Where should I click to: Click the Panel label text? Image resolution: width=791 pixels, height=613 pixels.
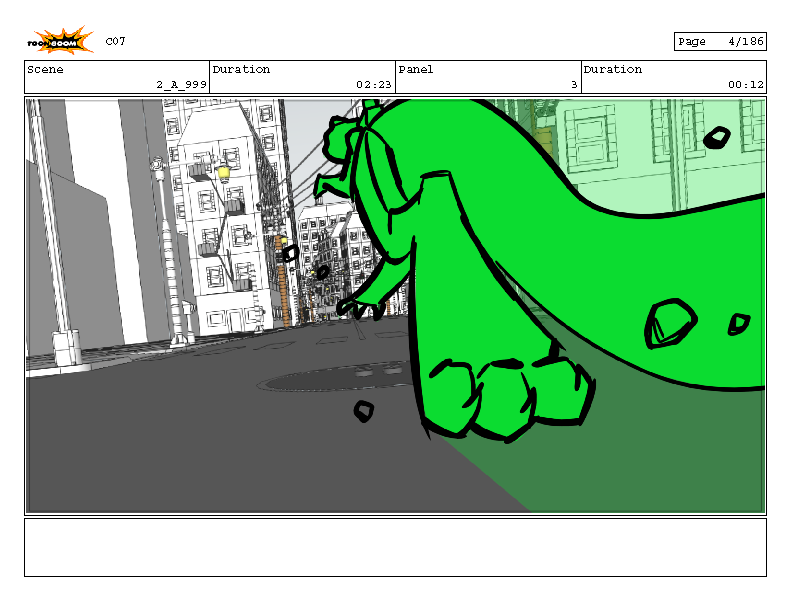tap(416, 69)
